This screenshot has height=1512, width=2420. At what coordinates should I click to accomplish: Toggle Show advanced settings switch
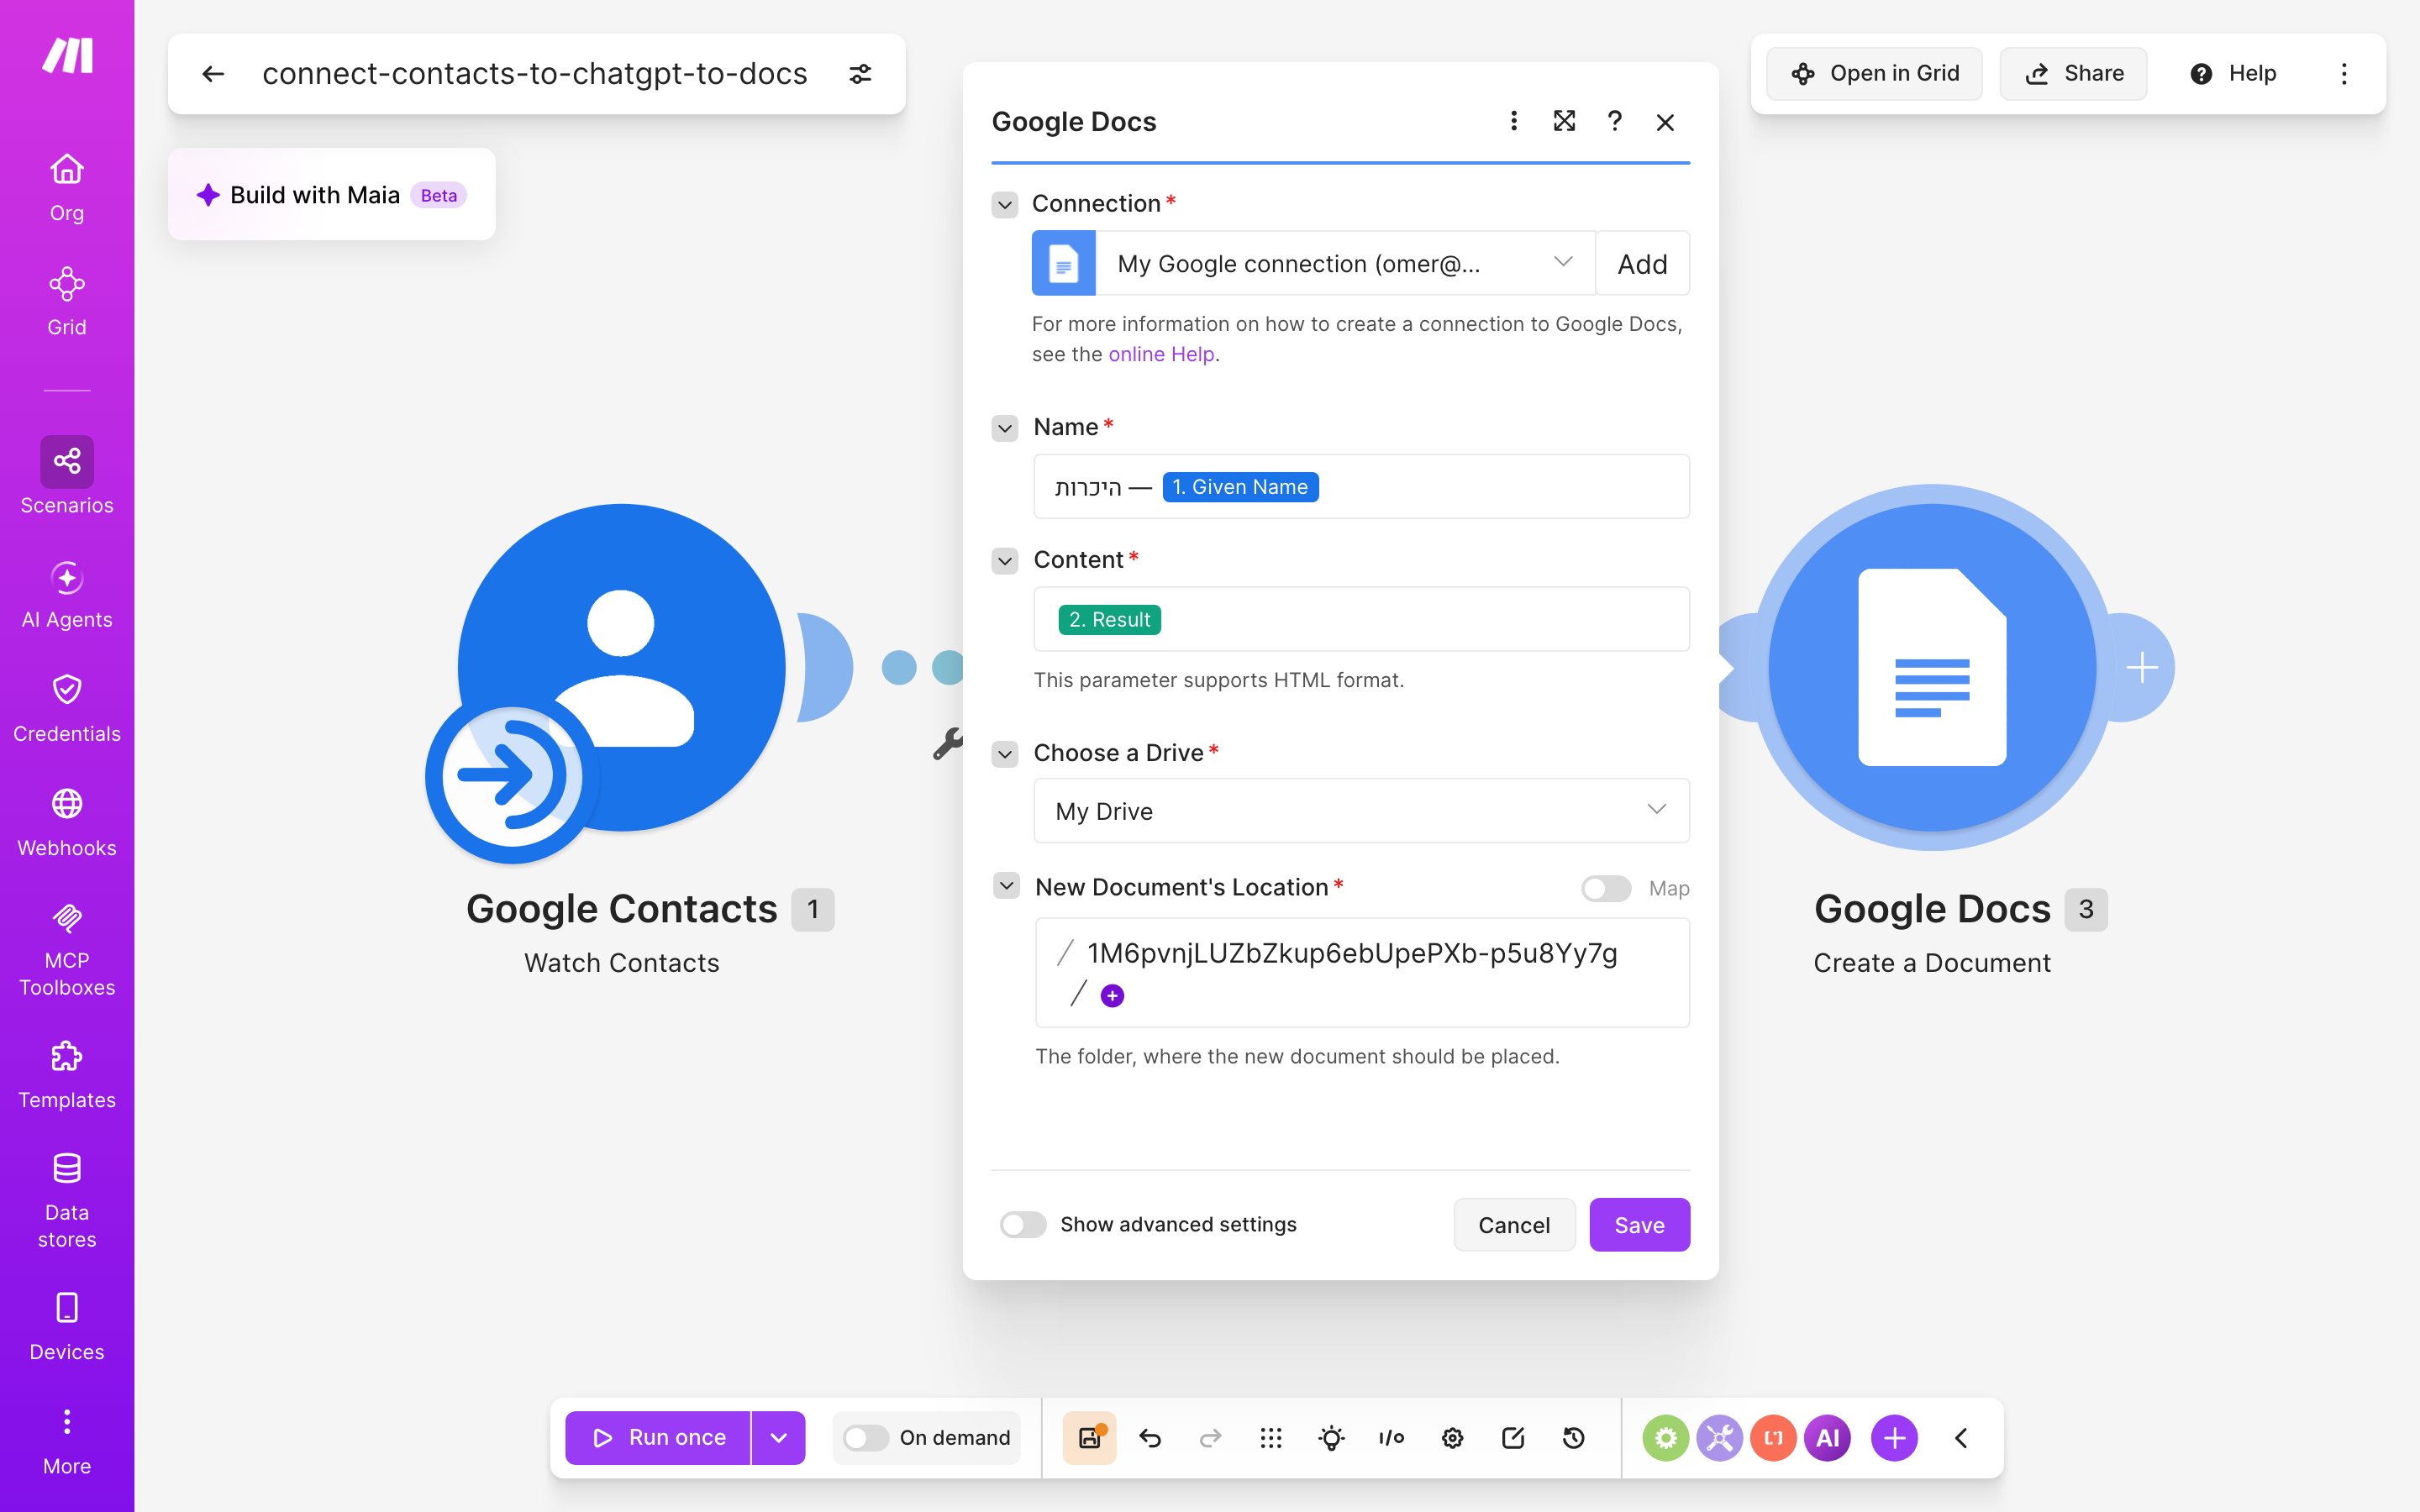click(1023, 1224)
